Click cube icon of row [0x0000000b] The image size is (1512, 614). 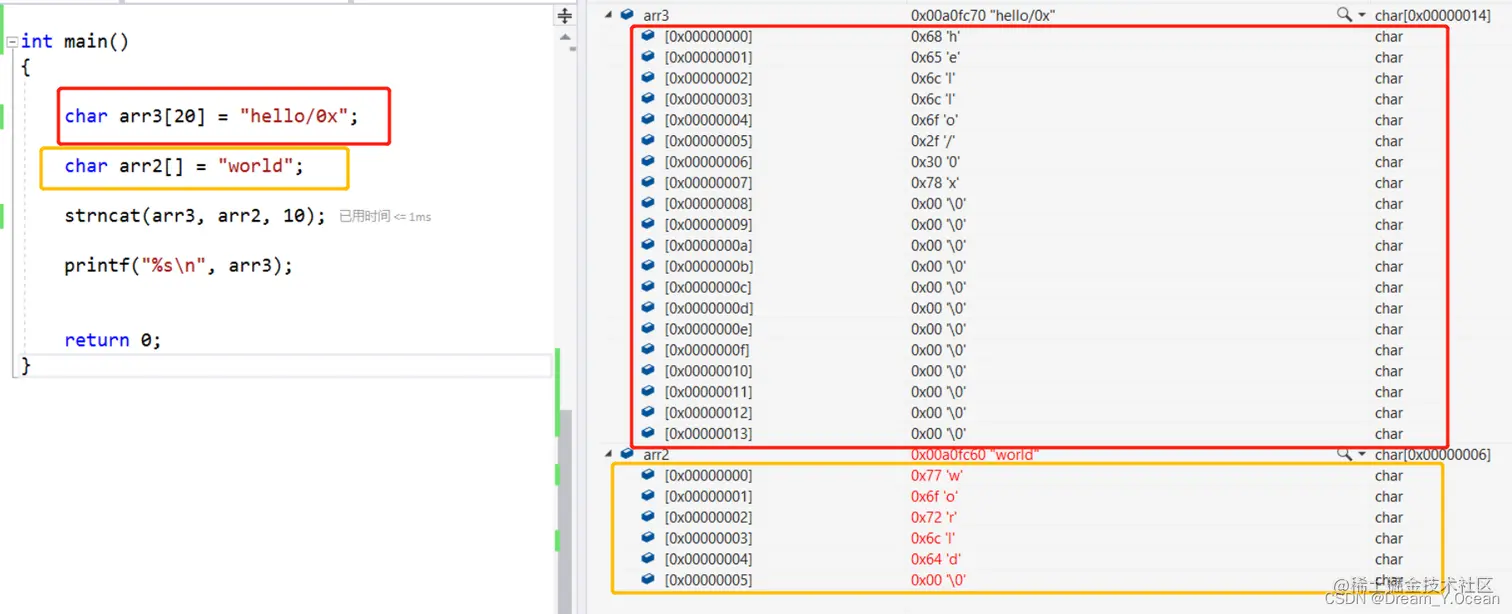[648, 266]
